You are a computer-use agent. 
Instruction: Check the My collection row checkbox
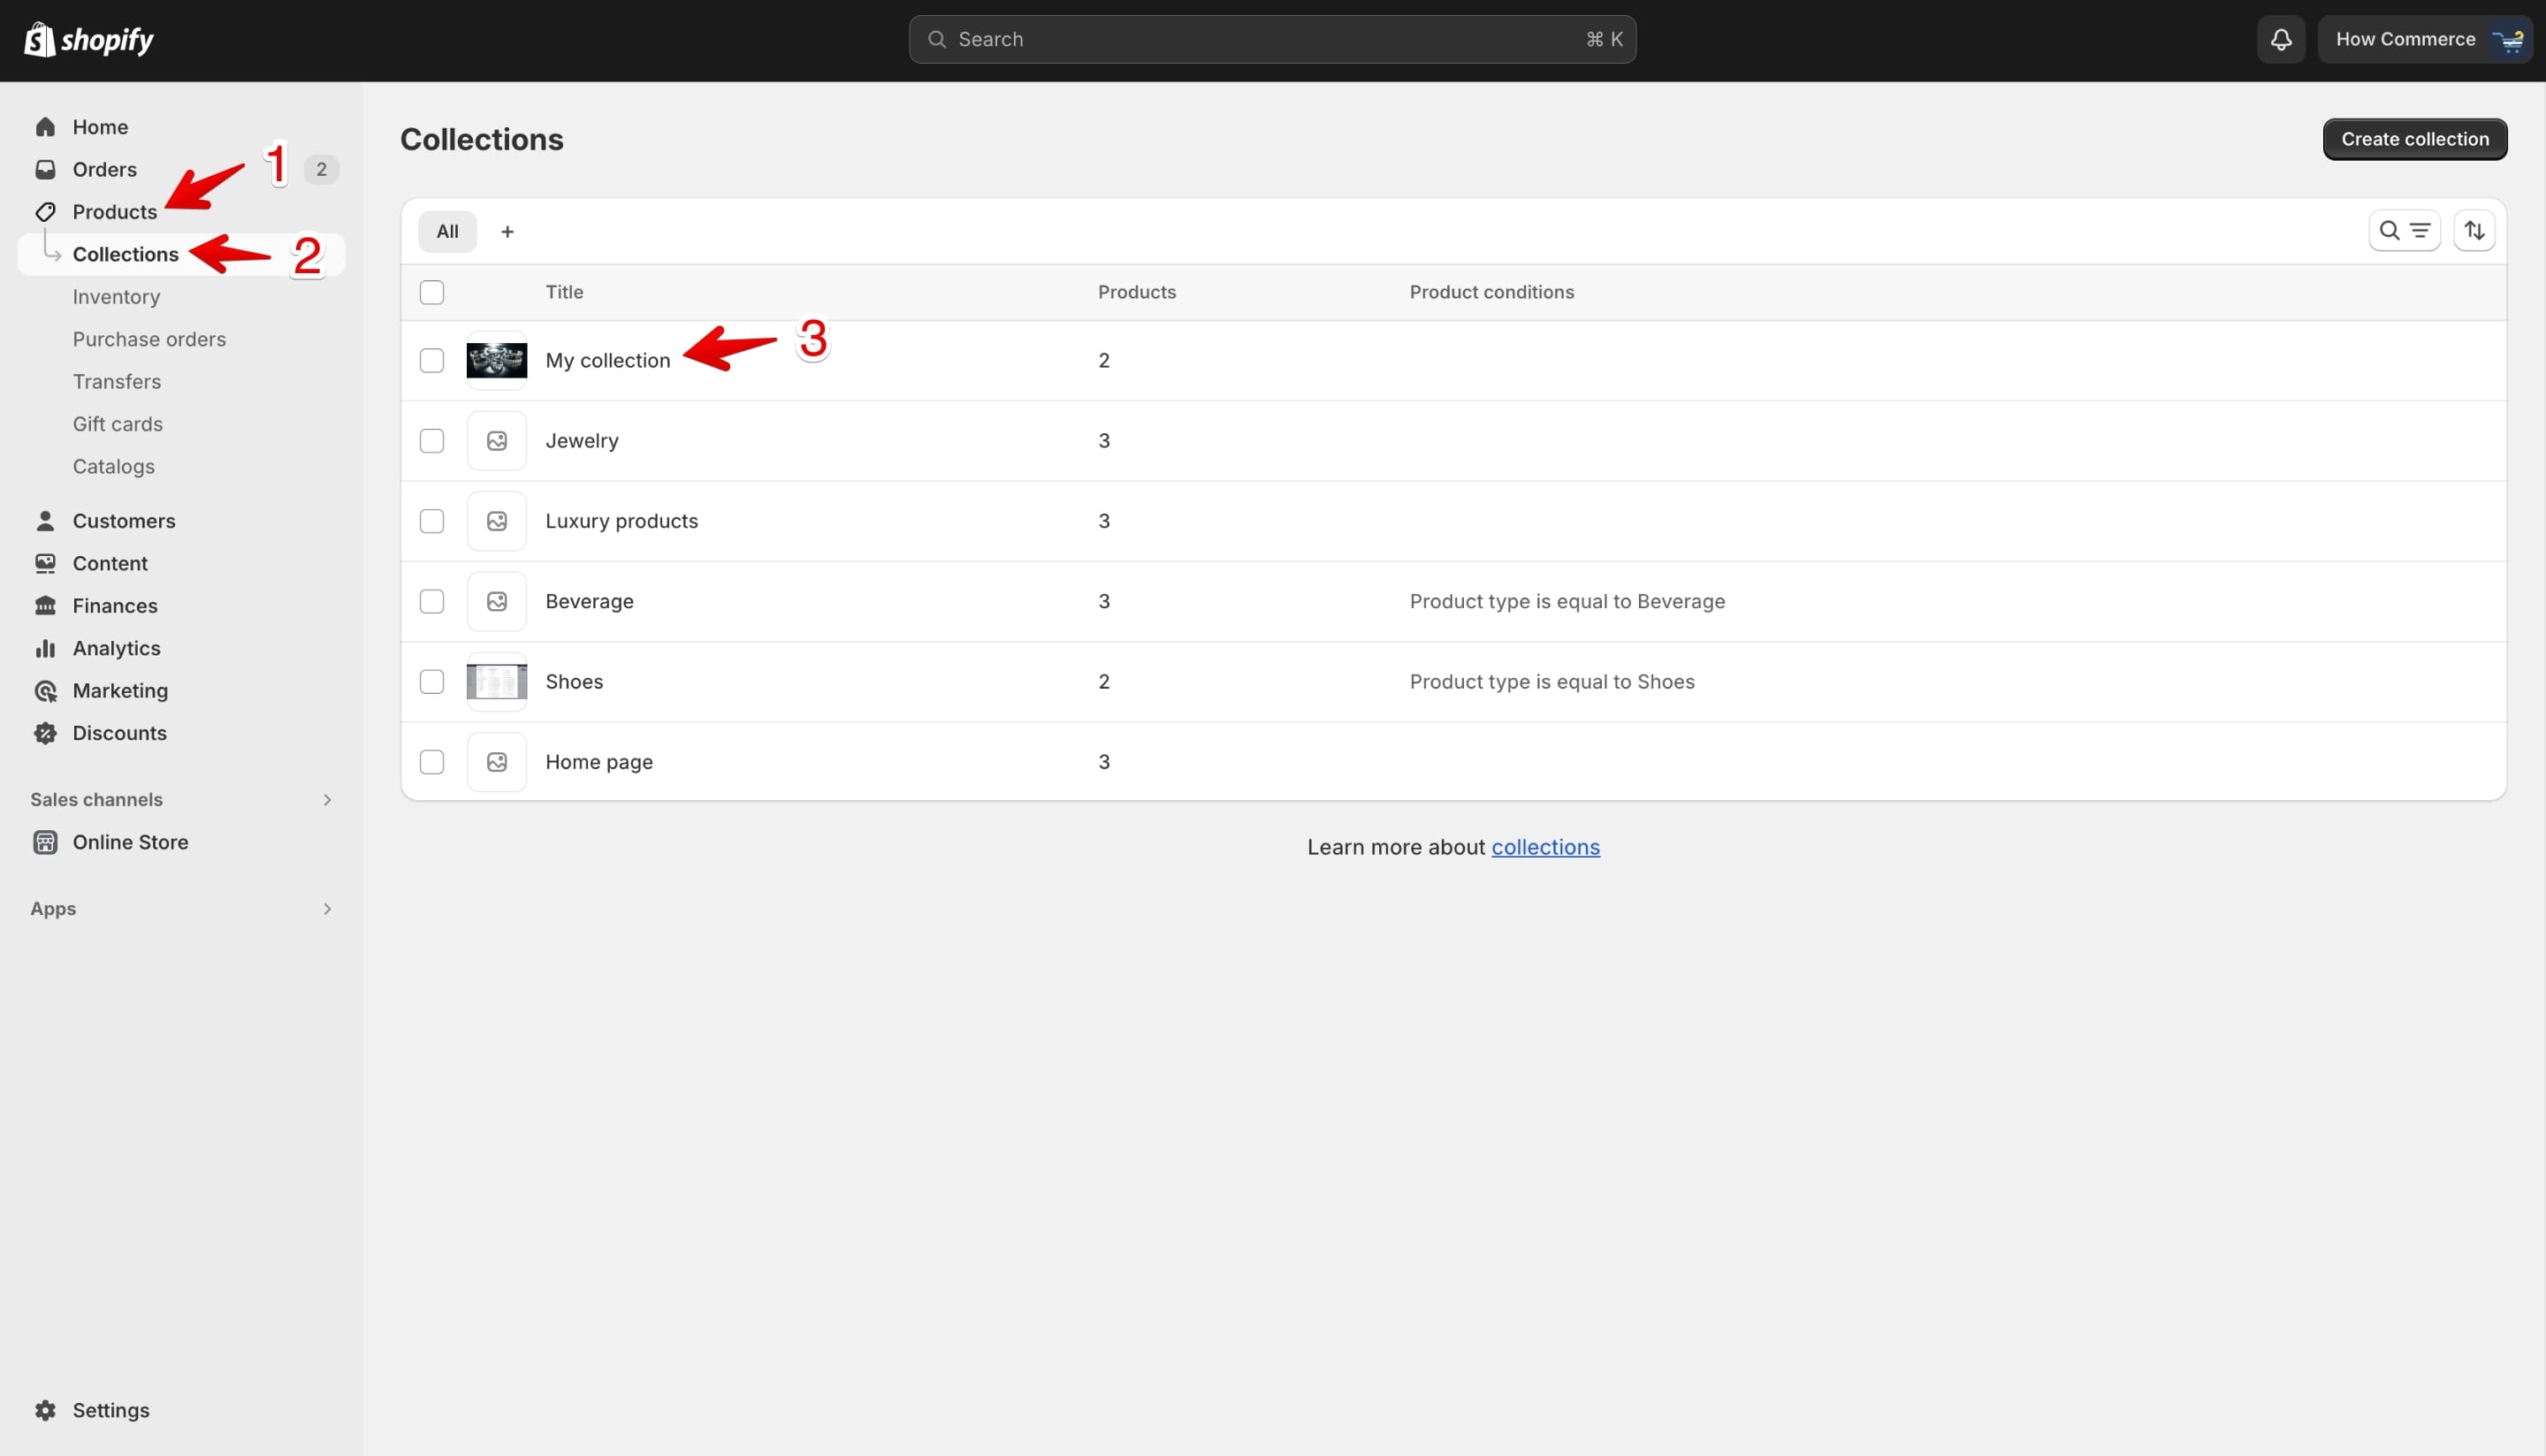(x=432, y=360)
